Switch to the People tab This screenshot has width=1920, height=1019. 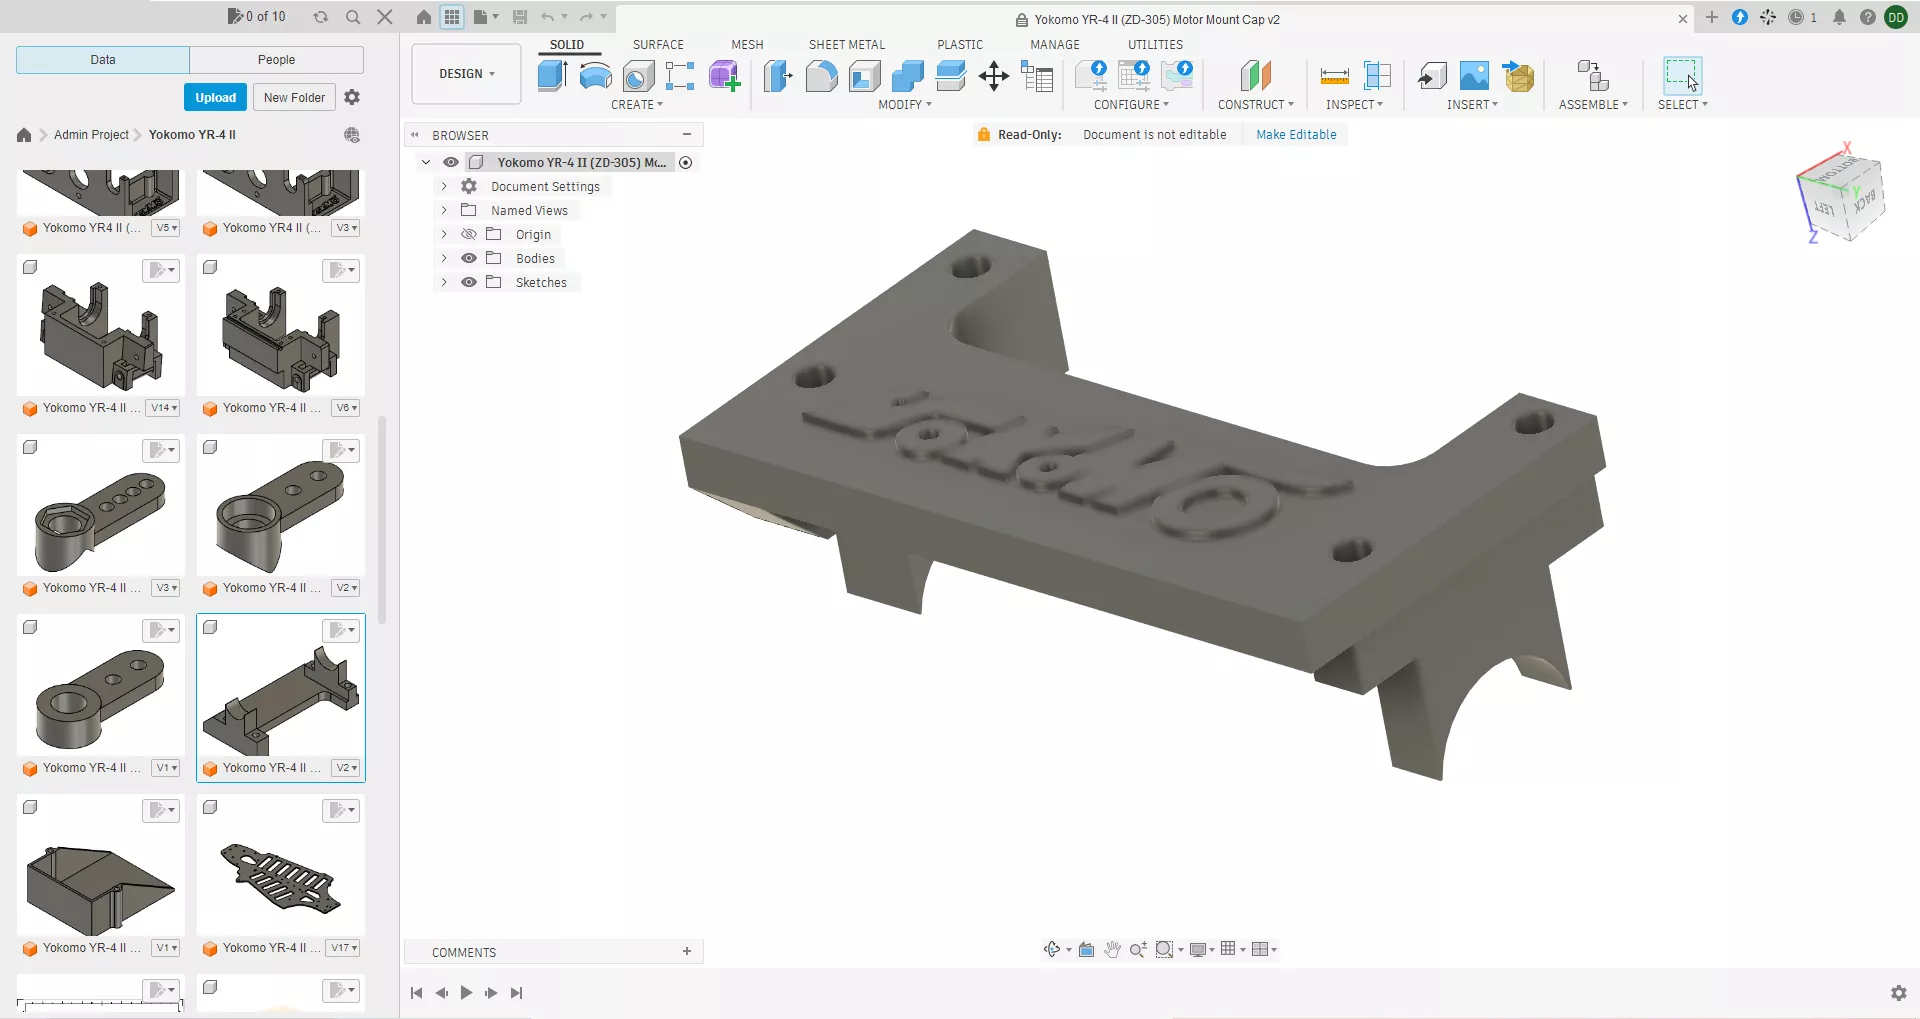coord(276,60)
